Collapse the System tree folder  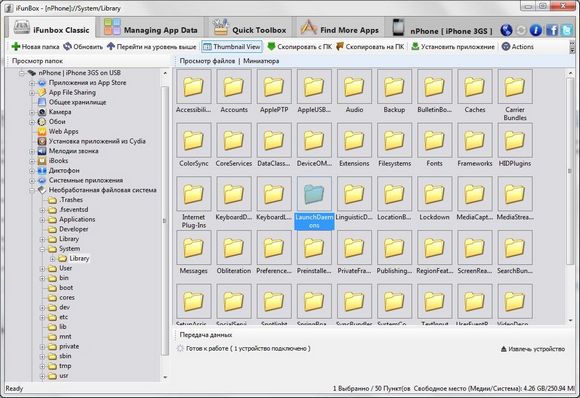coord(42,249)
